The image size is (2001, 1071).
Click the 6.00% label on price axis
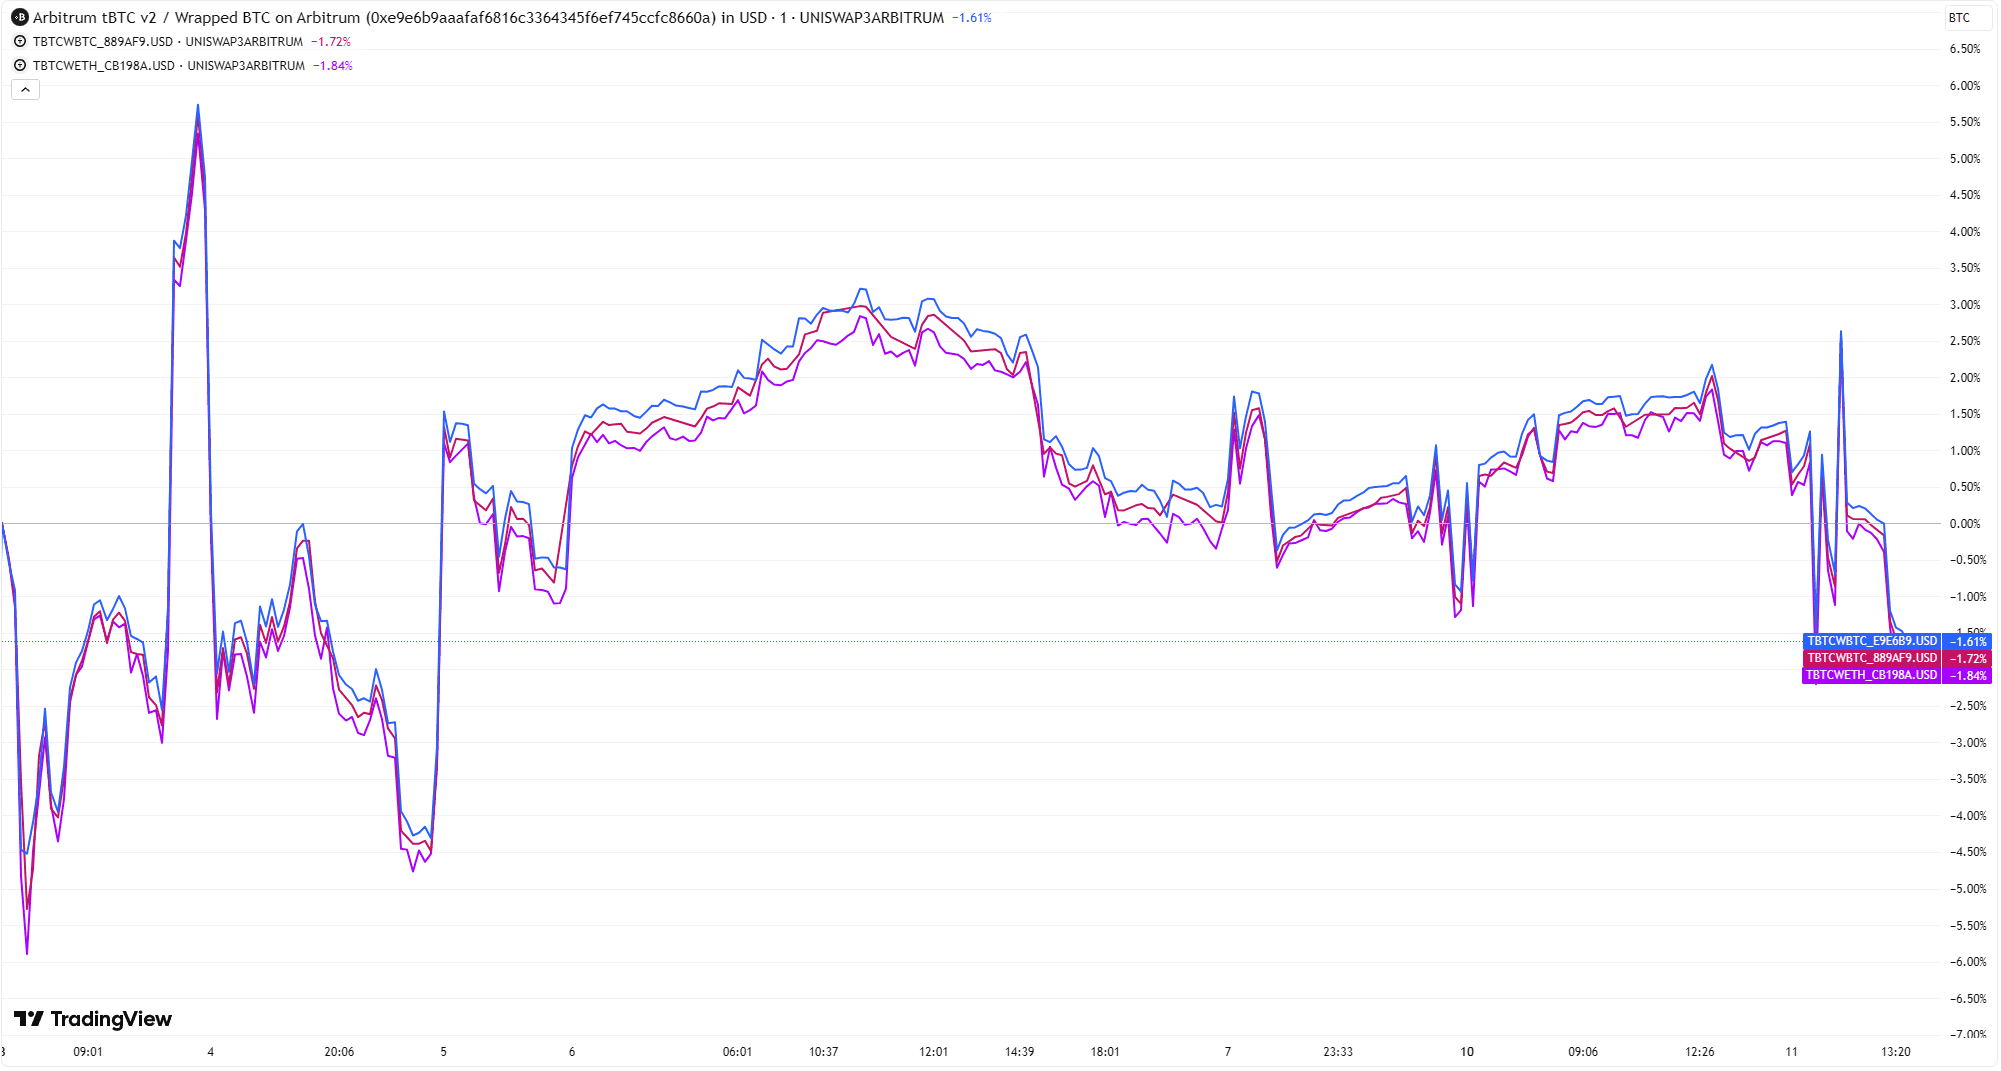click(x=1964, y=86)
